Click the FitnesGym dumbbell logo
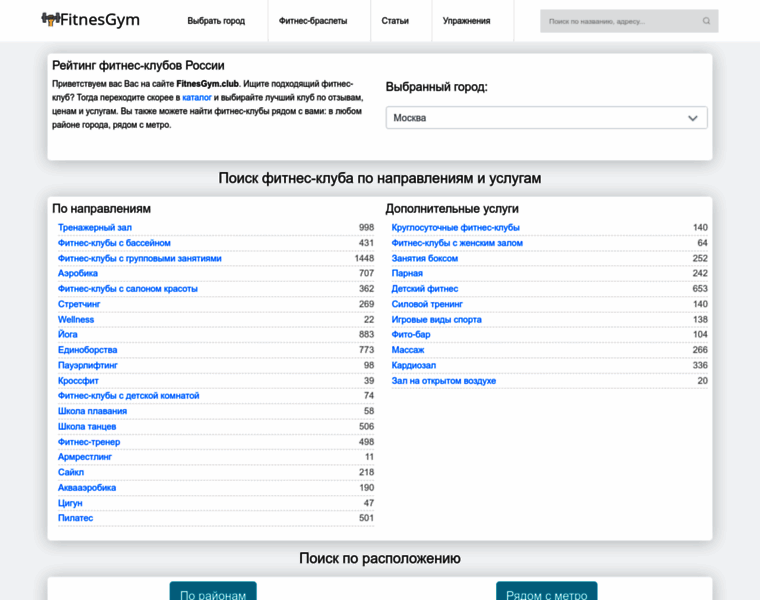 tap(50, 20)
